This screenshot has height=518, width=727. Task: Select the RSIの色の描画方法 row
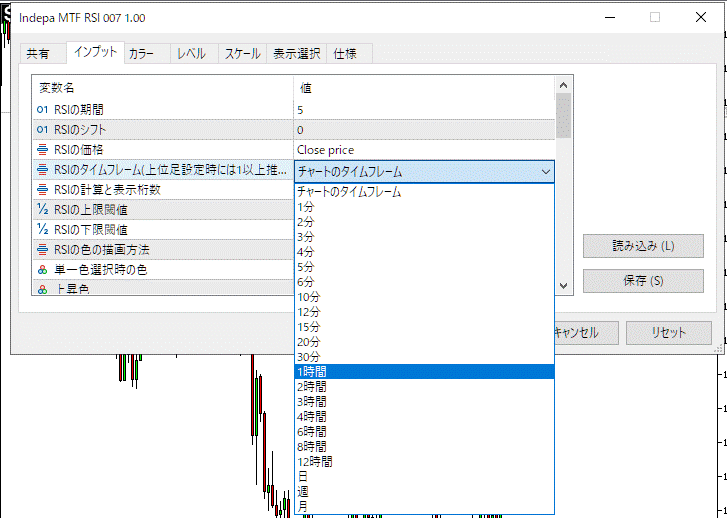[x=163, y=249]
